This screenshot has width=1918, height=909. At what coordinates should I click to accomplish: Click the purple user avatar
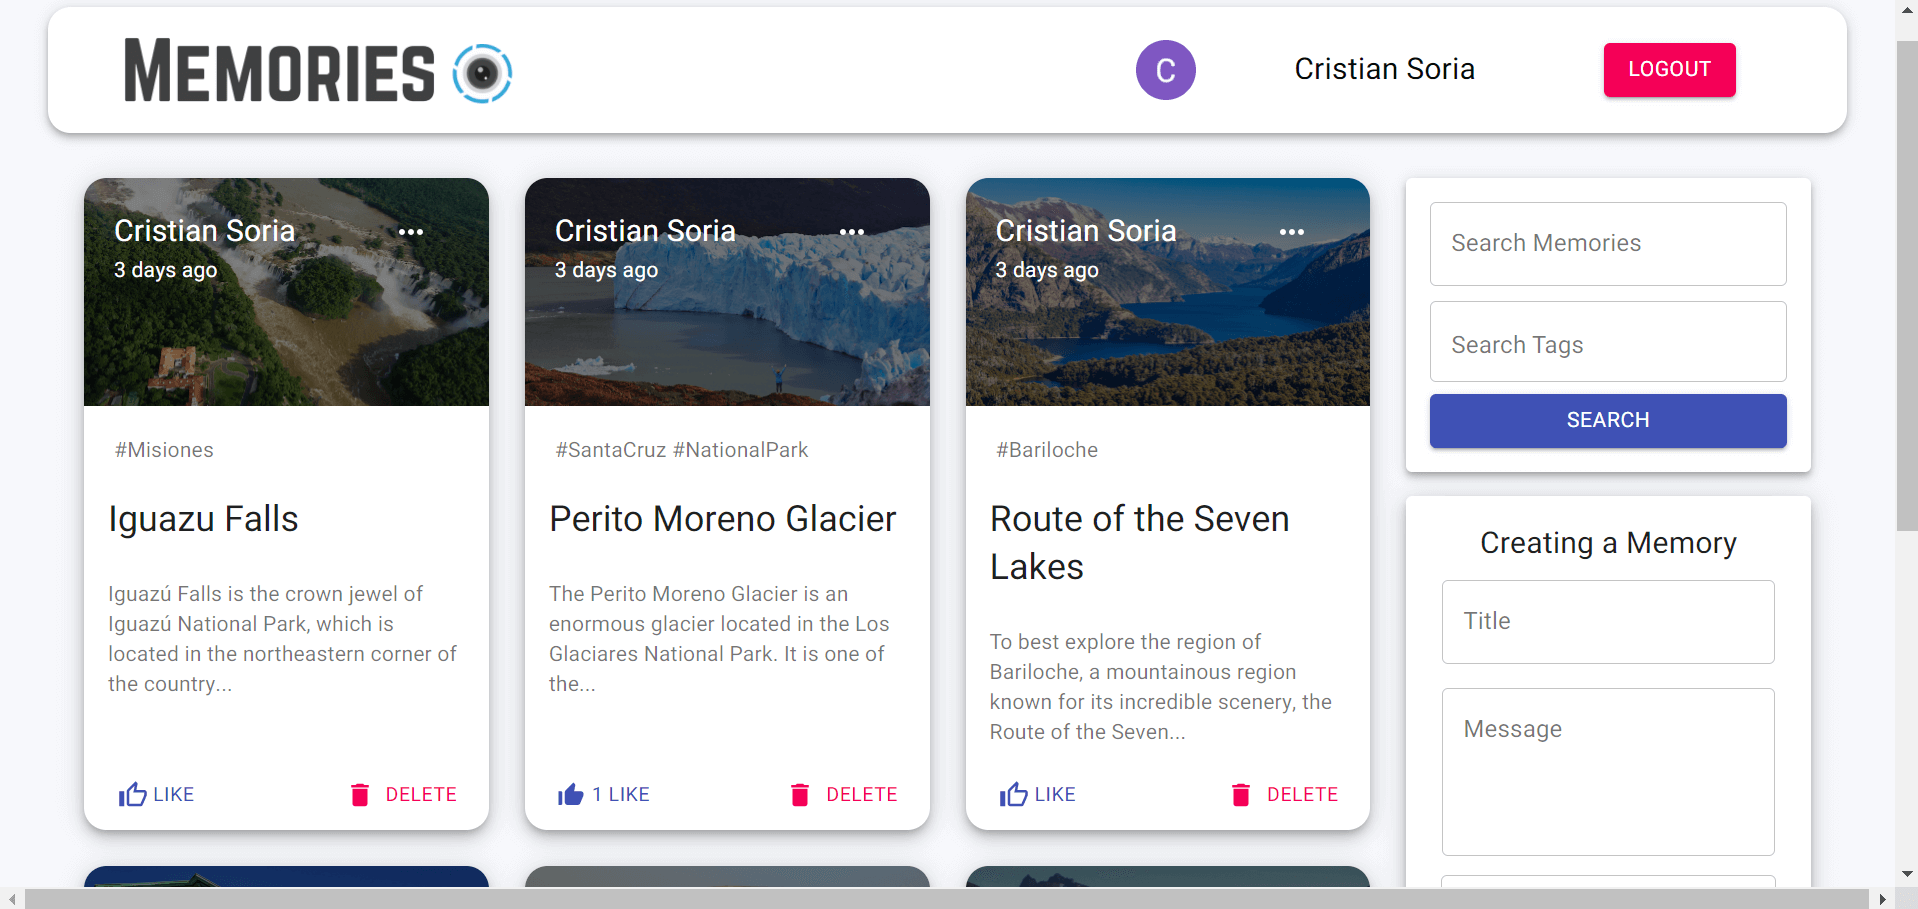pyautogui.click(x=1165, y=70)
